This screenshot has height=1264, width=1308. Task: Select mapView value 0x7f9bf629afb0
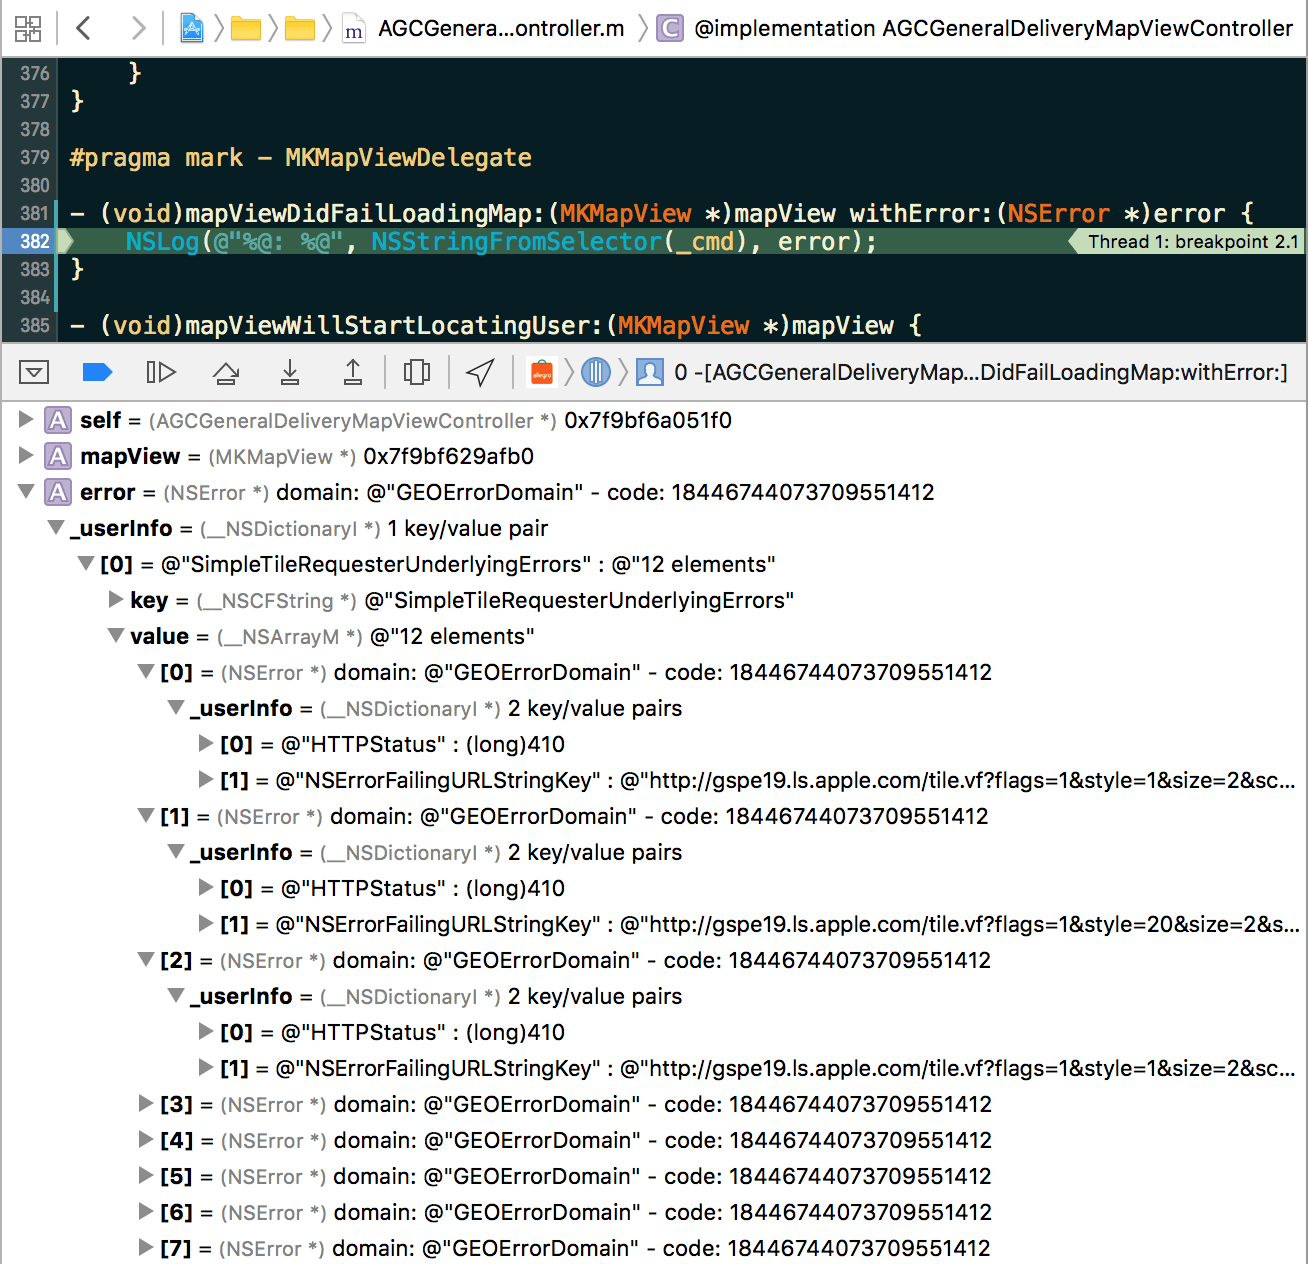tap(449, 456)
